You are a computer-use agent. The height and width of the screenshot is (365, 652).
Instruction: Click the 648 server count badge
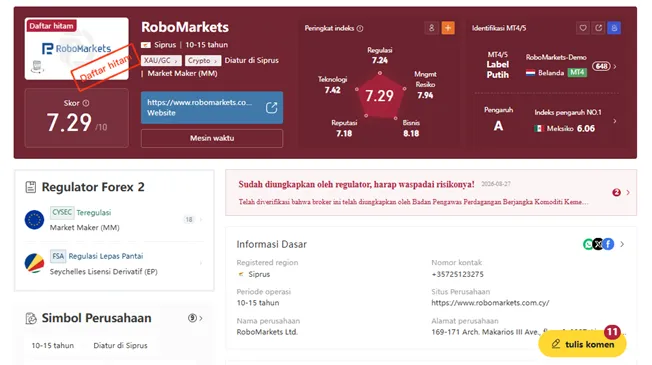[601, 66]
